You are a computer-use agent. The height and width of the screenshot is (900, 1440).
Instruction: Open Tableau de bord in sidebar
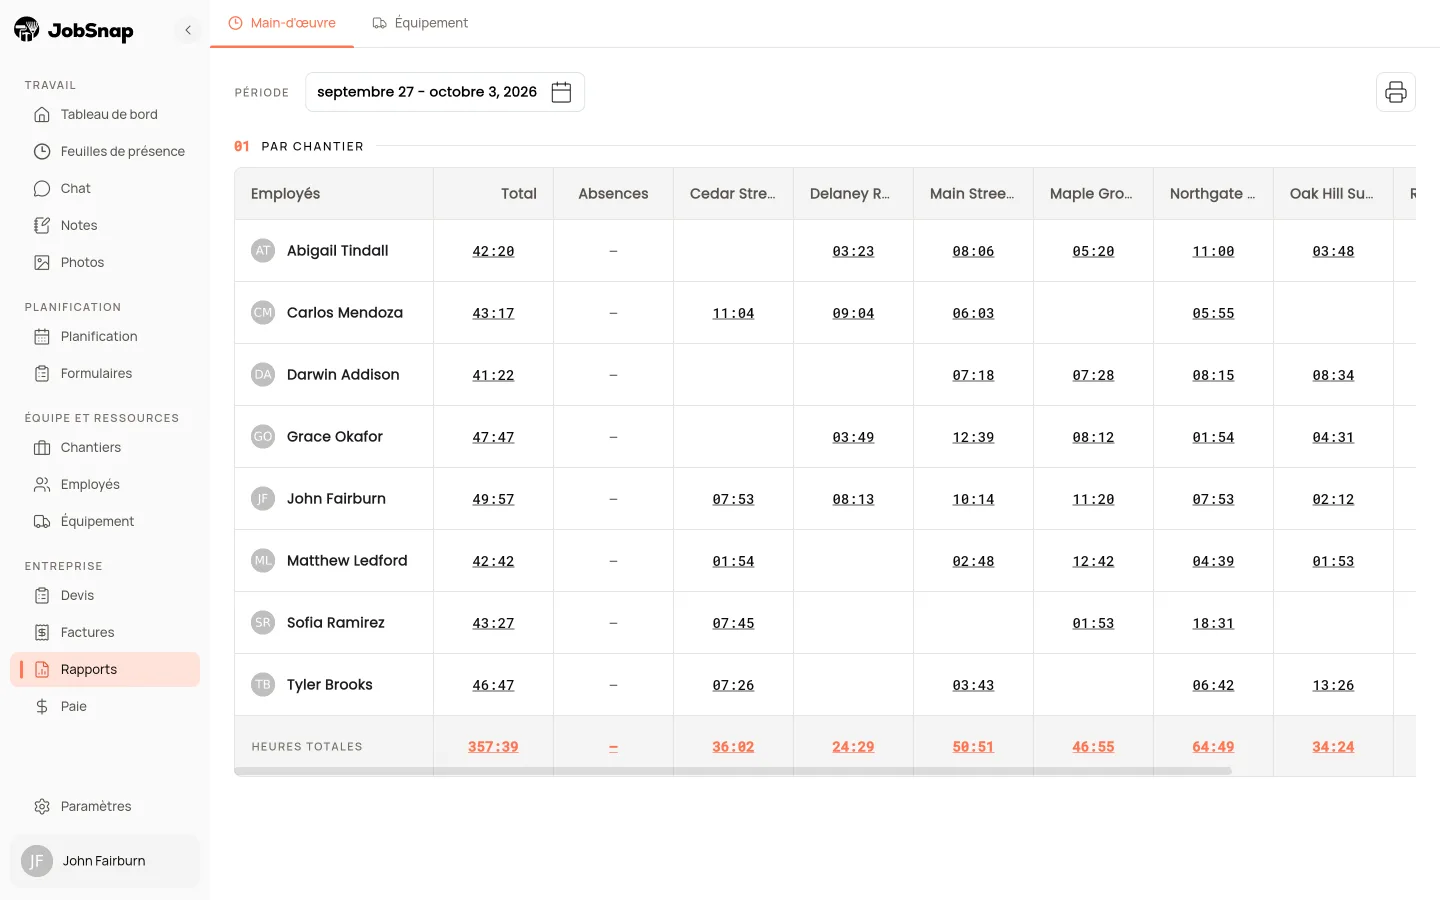click(105, 114)
